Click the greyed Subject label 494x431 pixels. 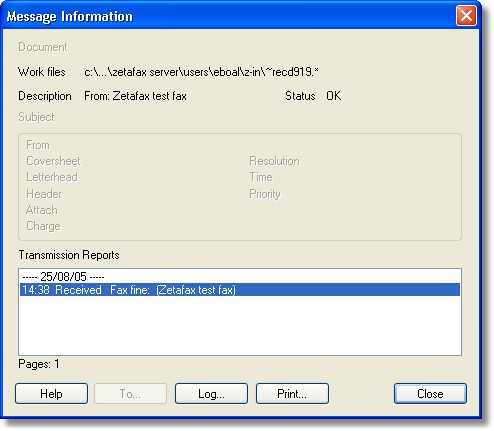coord(36,117)
